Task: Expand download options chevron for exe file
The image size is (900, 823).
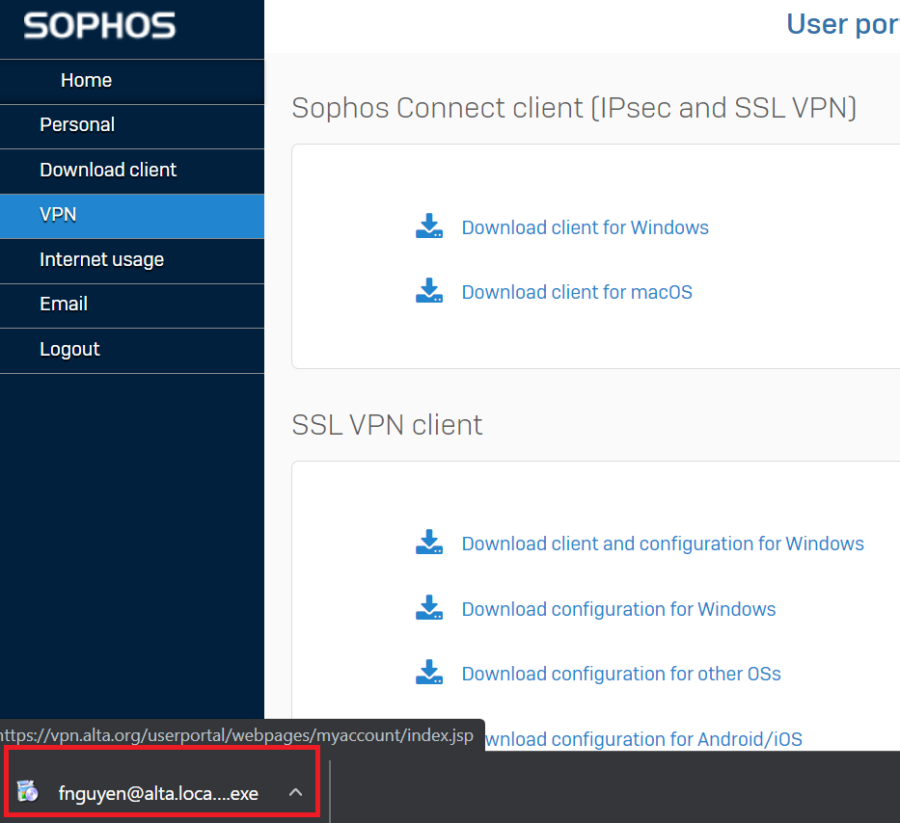Action: 296,793
